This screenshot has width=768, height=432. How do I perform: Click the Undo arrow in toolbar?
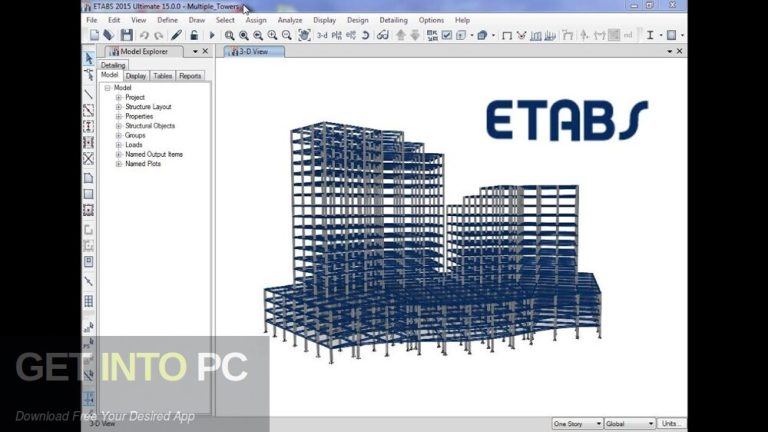coord(144,35)
